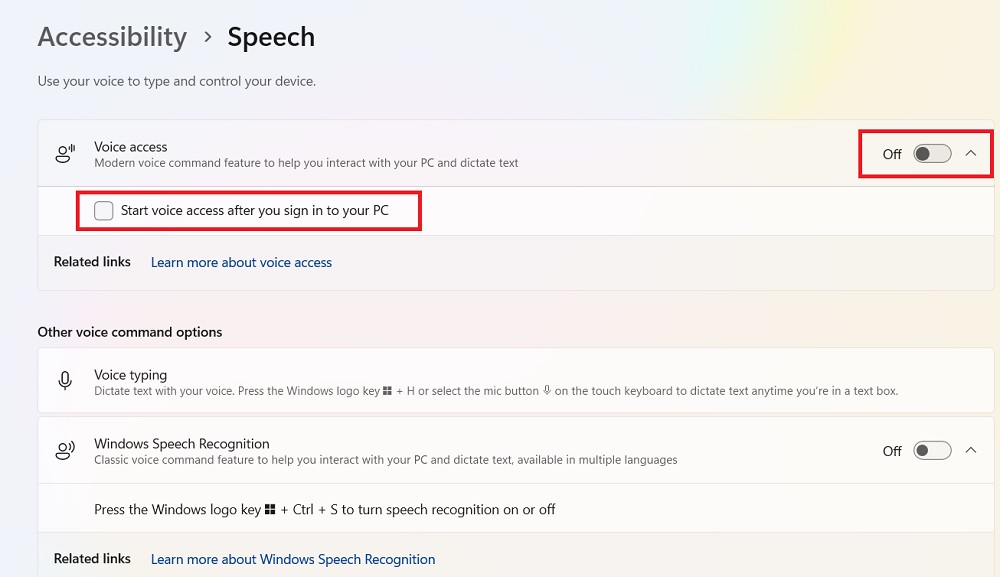Collapse the Windows Speech Recognition section chevron
1000x577 pixels.
click(970, 450)
